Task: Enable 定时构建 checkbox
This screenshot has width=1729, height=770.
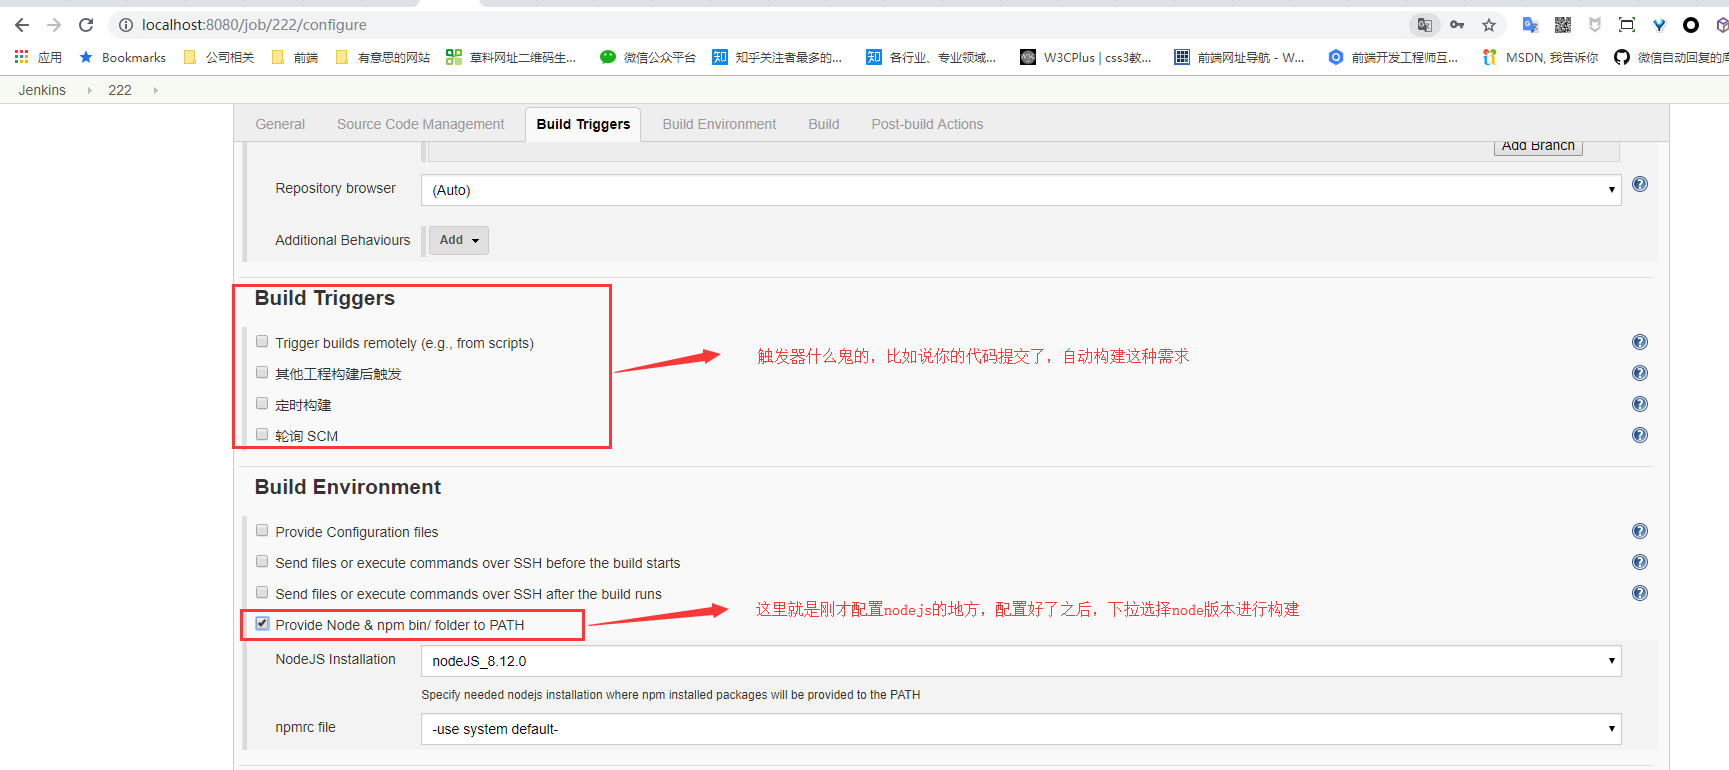Action: tap(262, 403)
